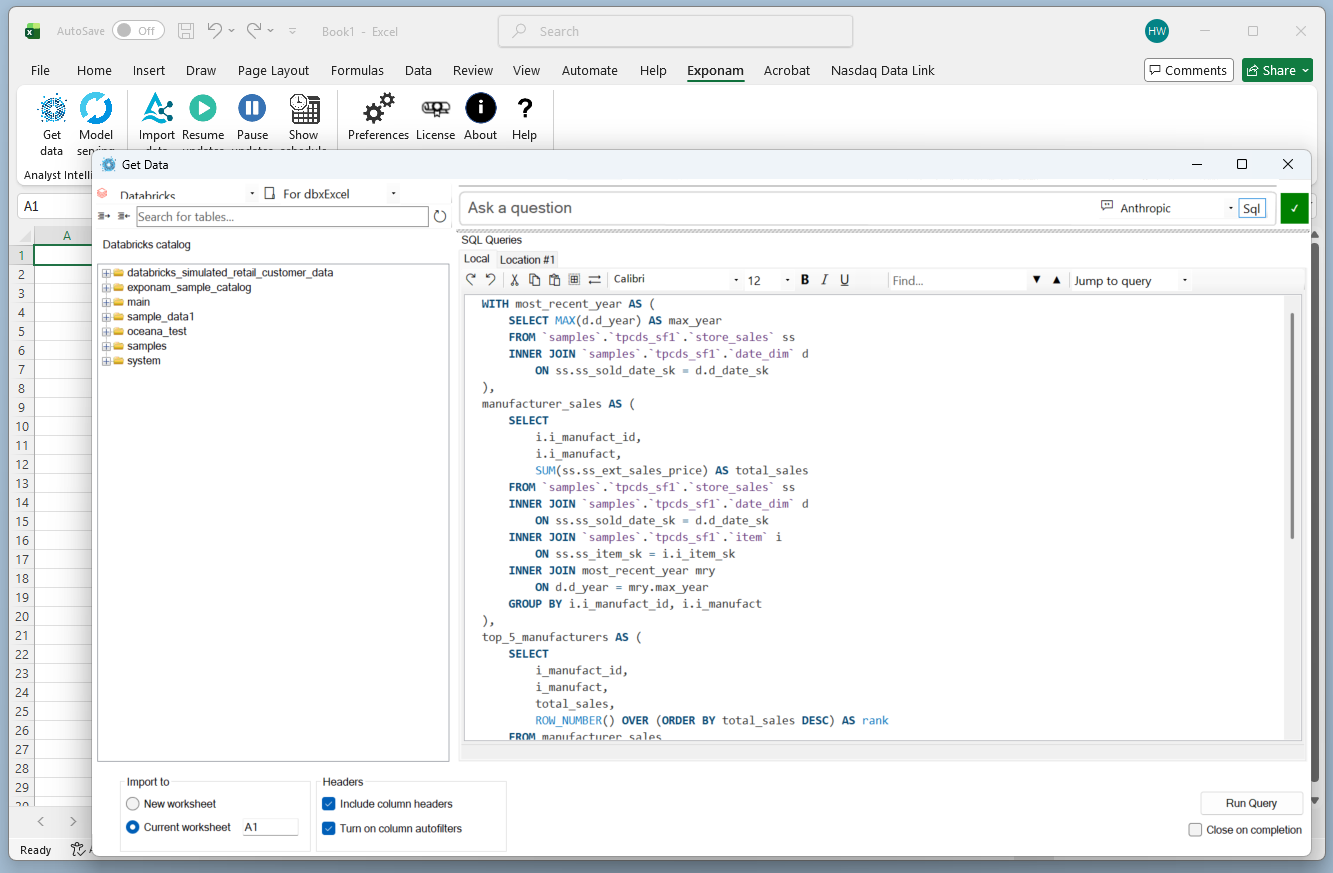
Task: Click the redo icon in SQL toolbar
Action: coord(471,280)
